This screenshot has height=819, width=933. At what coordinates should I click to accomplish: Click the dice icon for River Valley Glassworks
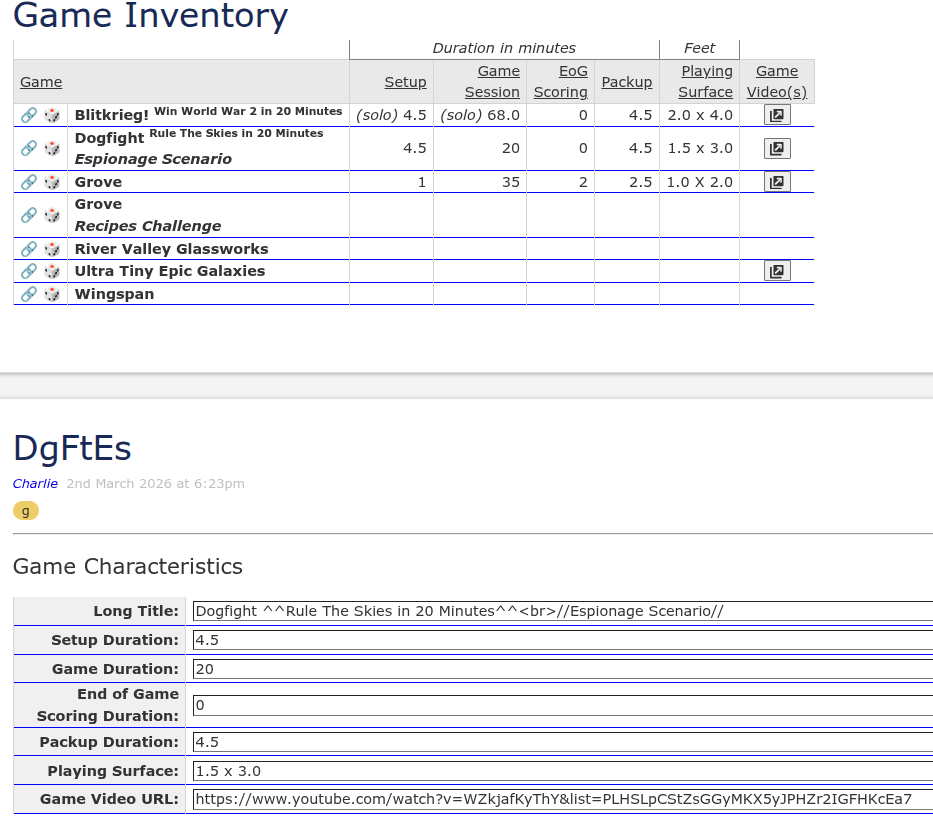52,249
